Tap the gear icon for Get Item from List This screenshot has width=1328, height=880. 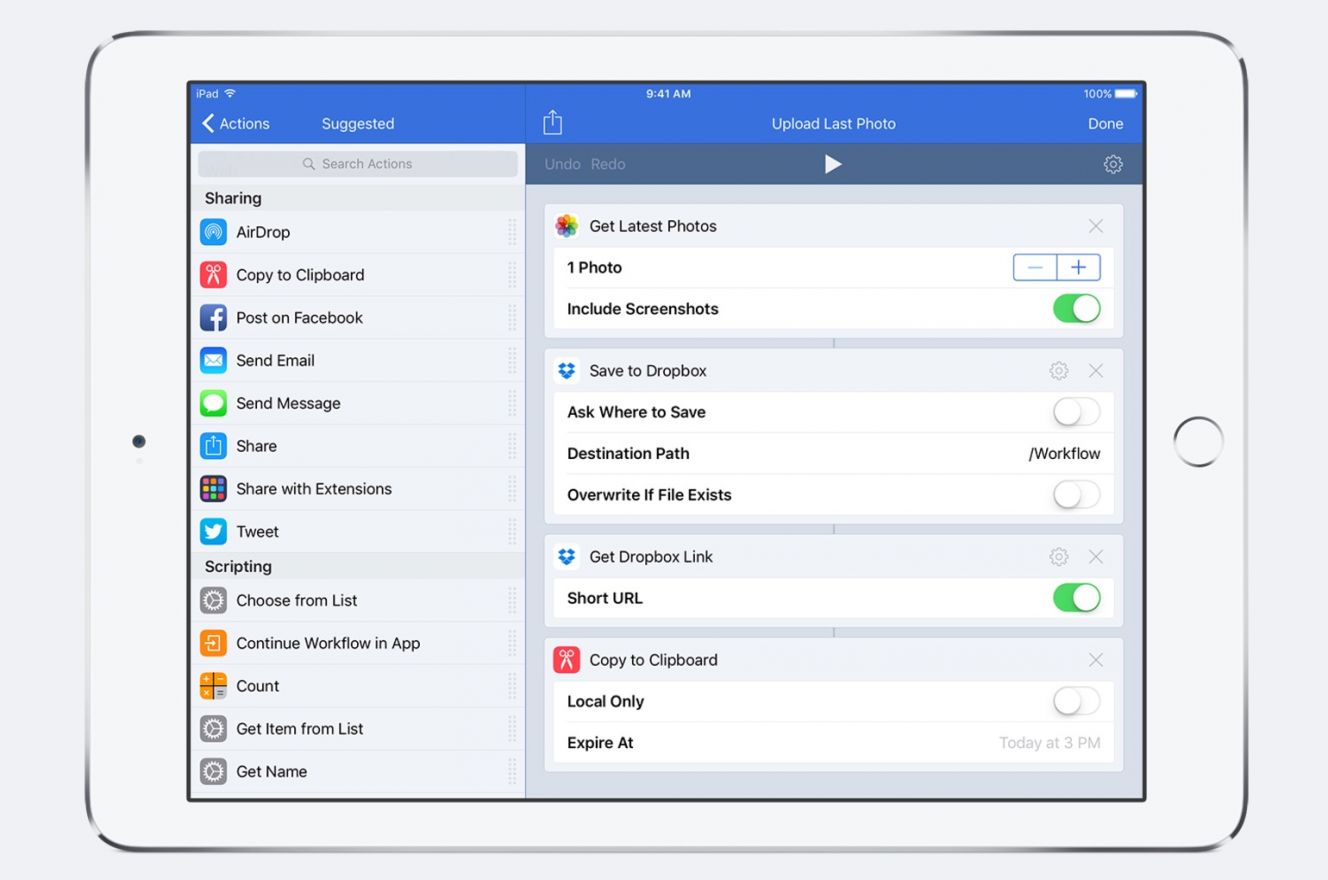(213, 729)
